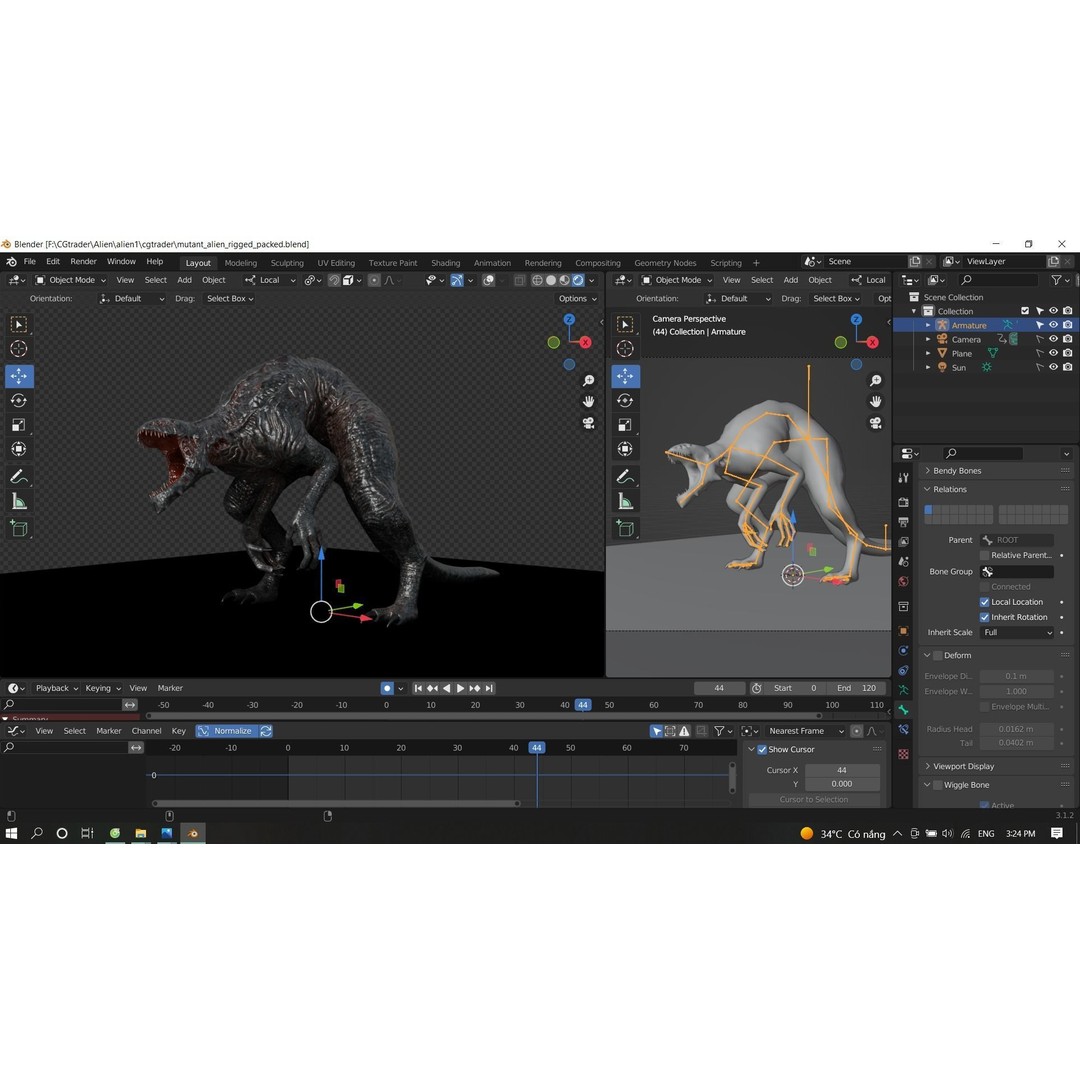The width and height of the screenshot is (1080, 1080).
Task: Open Orientation Default dropdown in left viewport
Action: pyautogui.click(x=131, y=299)
